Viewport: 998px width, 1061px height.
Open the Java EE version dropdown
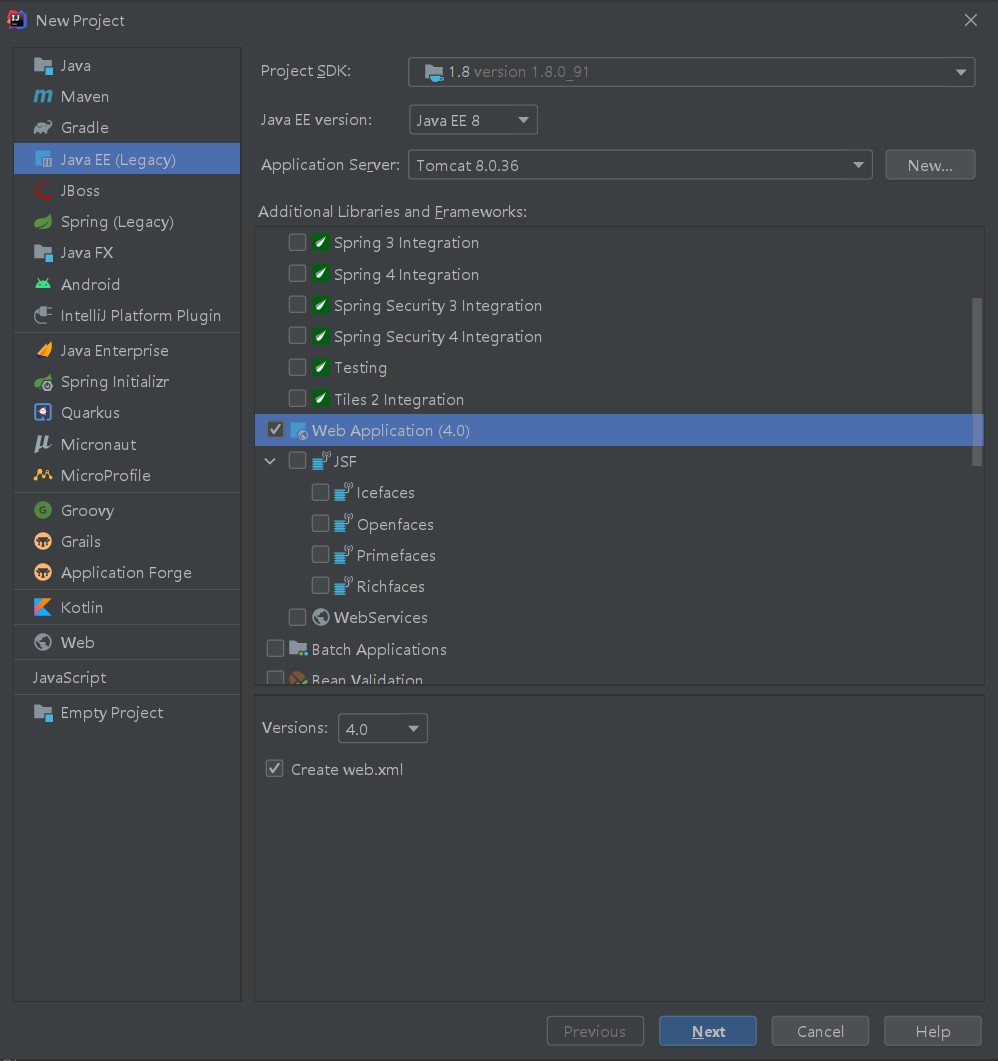point(473,120)
